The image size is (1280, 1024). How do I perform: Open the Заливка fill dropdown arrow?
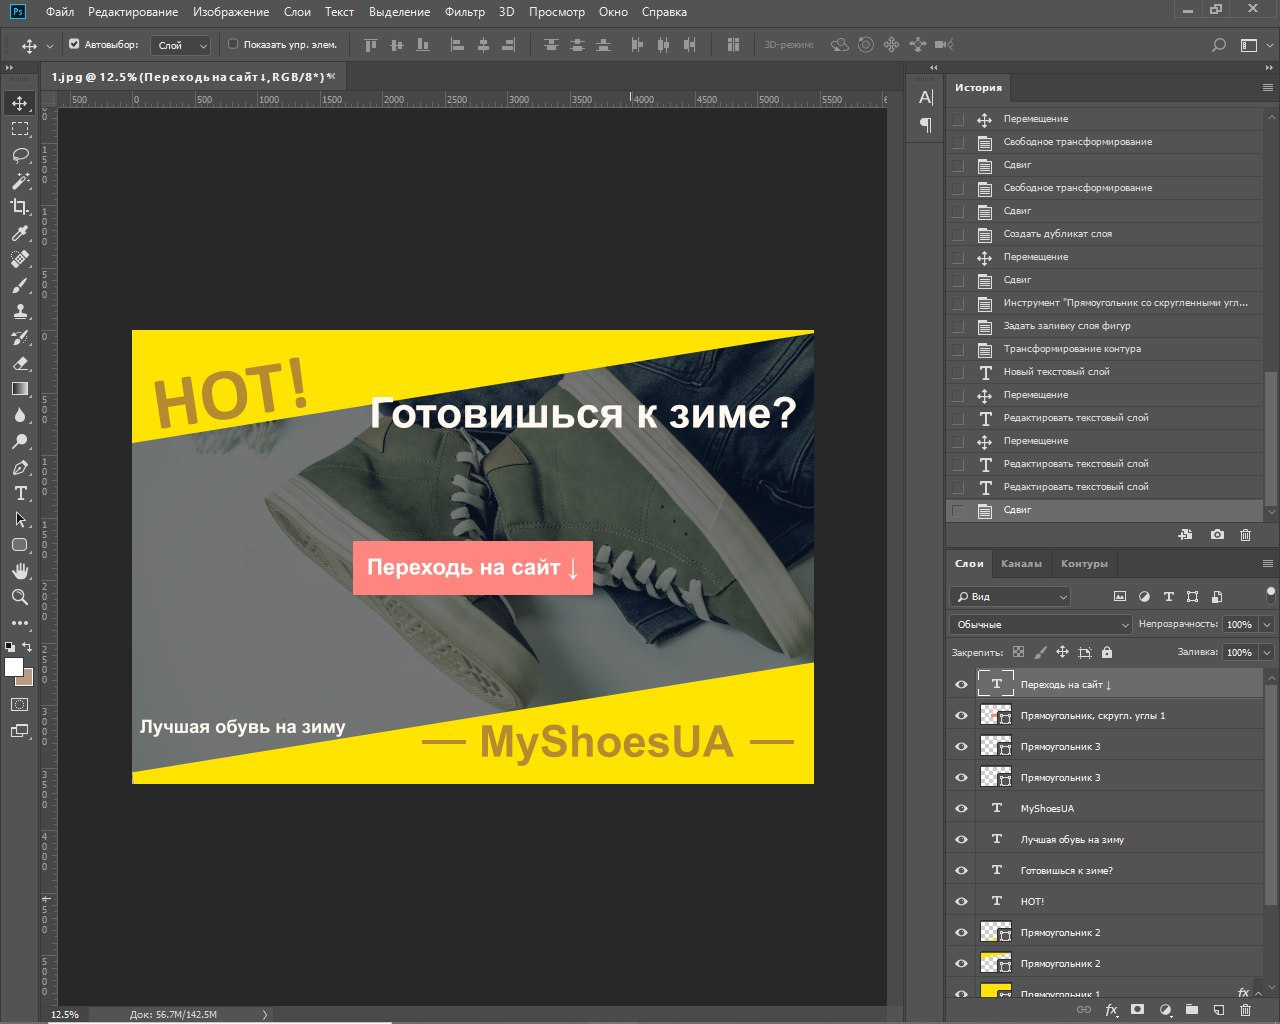[1267, 652]
